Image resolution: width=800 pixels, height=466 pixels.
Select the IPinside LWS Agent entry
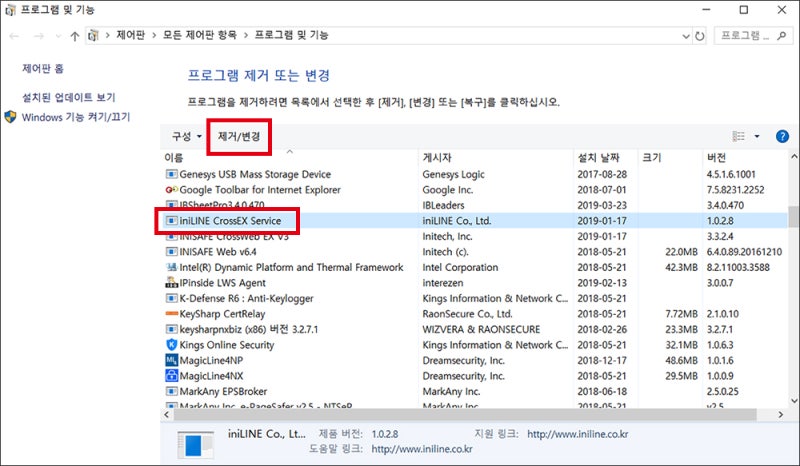point(474,282)
